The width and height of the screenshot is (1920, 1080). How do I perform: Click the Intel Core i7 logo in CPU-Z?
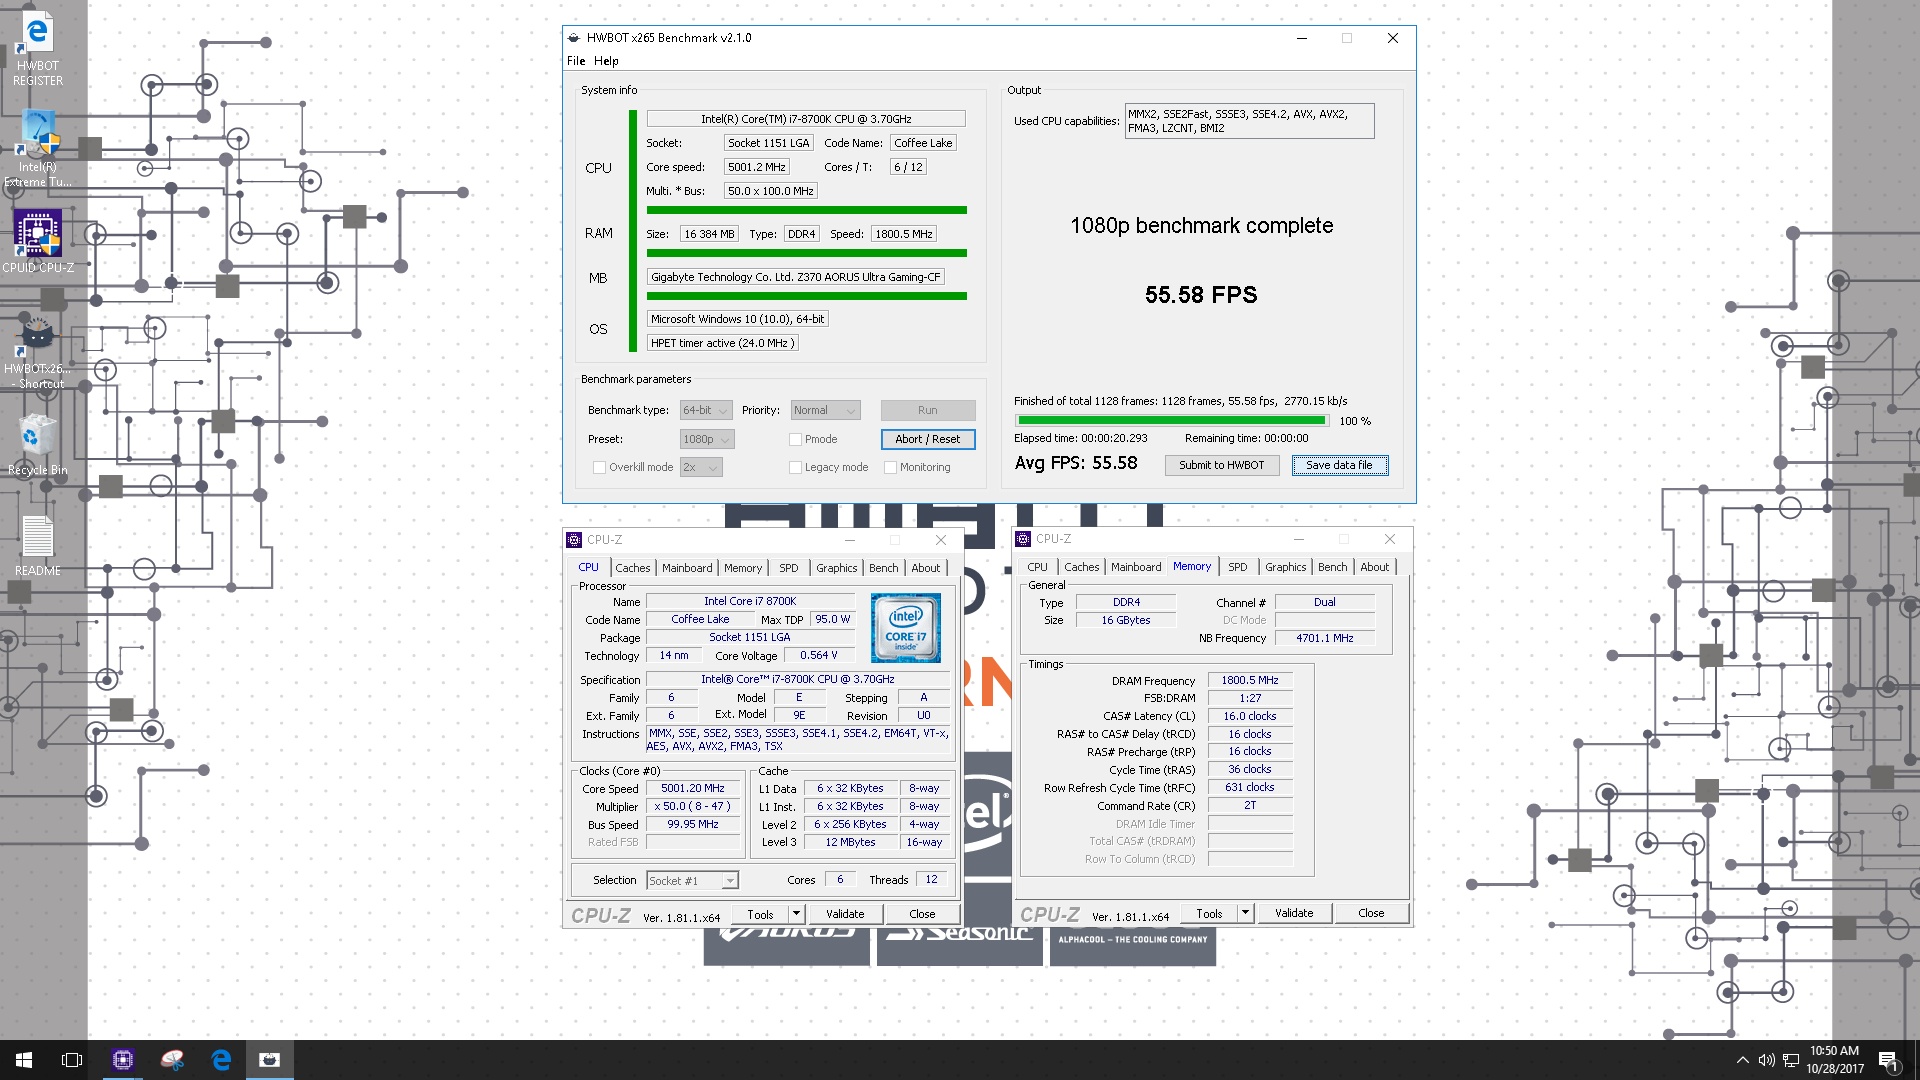(x=905, y=628)
